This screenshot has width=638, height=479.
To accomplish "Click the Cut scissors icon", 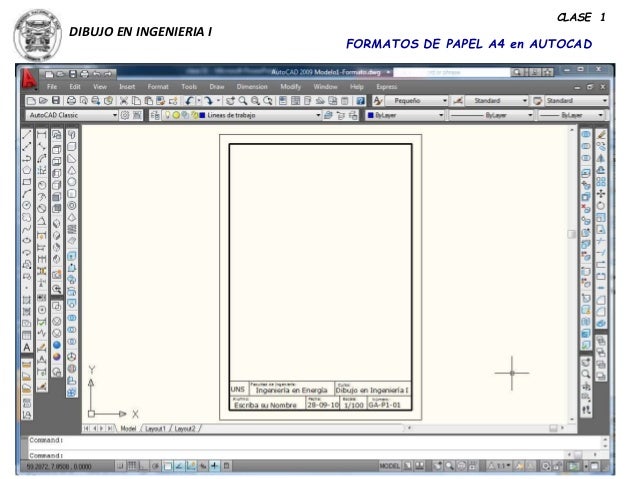I will [124, 101].
